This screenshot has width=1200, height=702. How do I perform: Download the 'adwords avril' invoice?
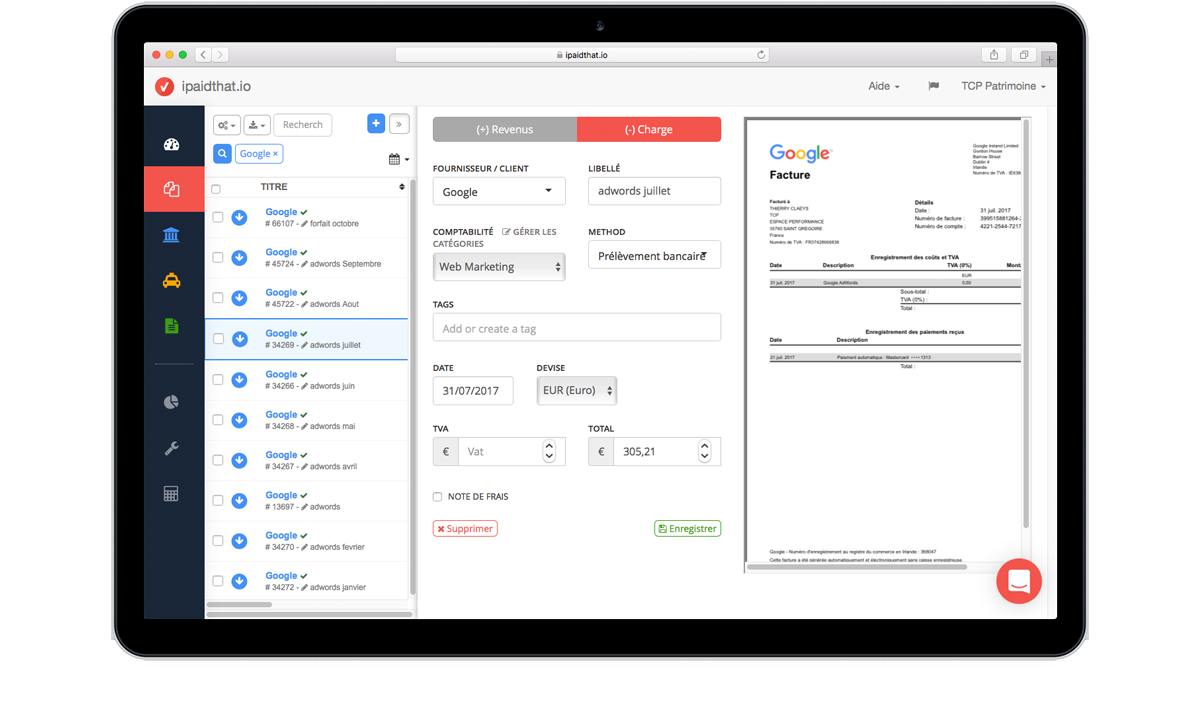pyautogui.click(x=239, y=460)
